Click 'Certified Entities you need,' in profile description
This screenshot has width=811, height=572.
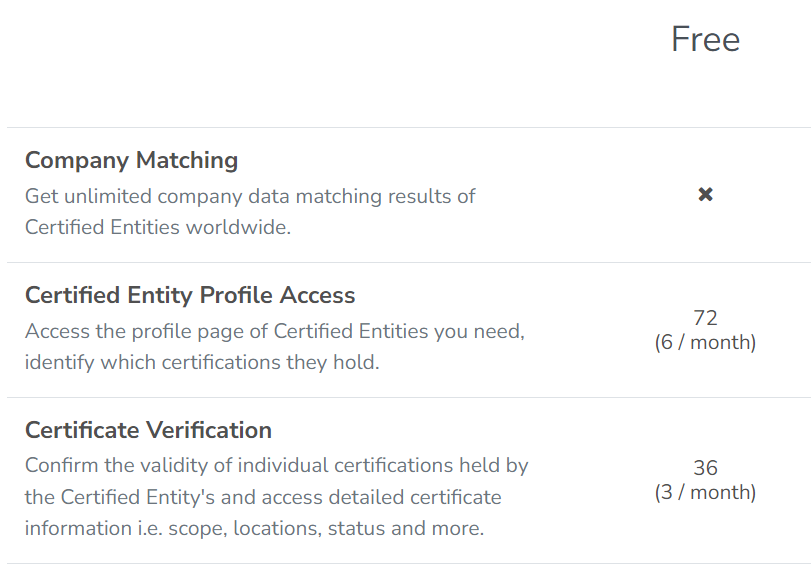[x=398, y=330]
